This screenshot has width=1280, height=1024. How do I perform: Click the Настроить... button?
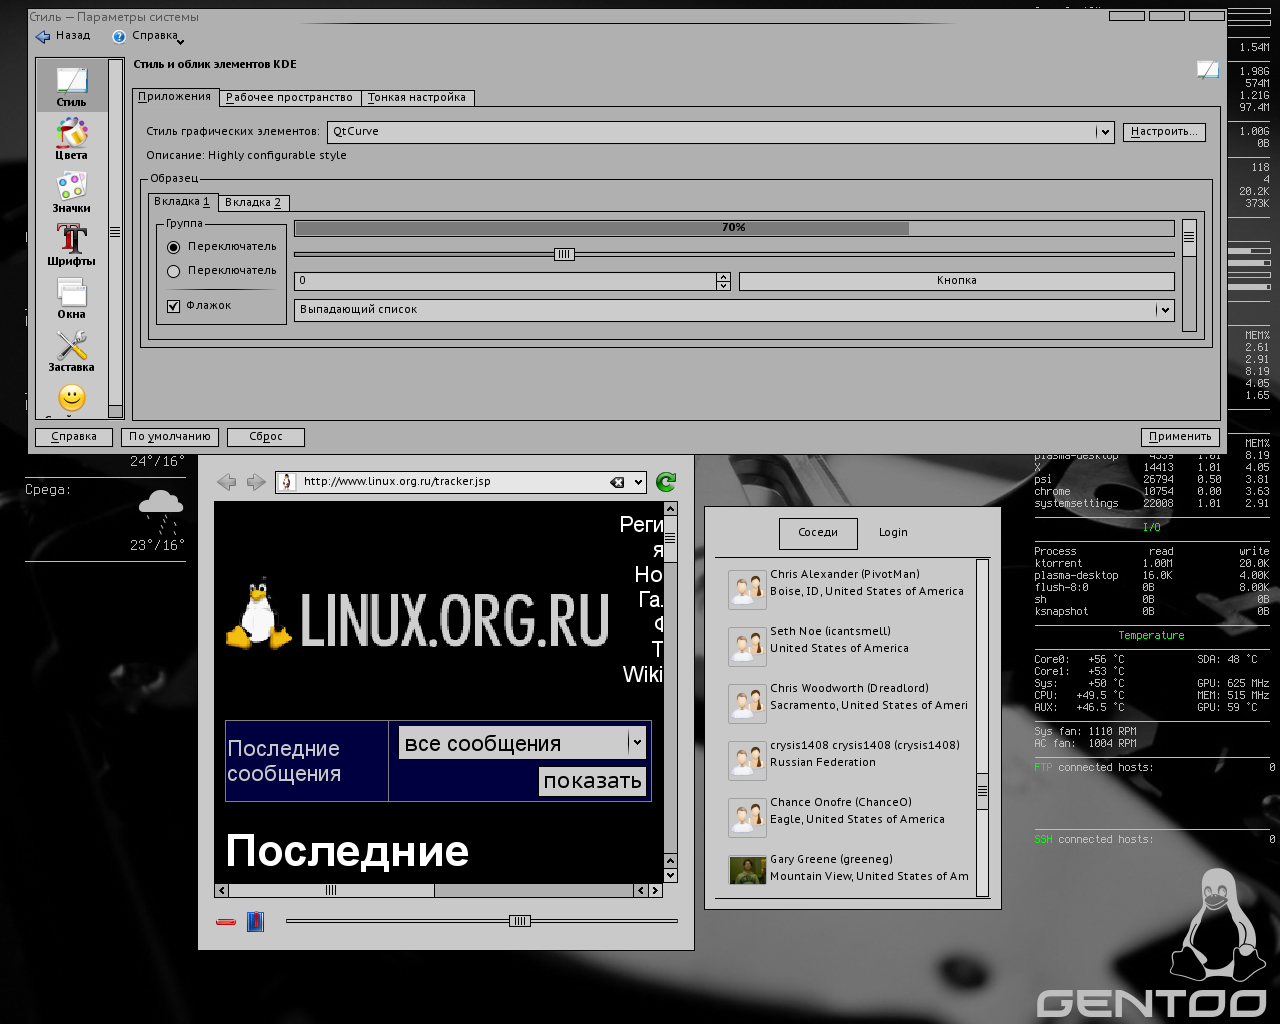[x=1164, y=132]
